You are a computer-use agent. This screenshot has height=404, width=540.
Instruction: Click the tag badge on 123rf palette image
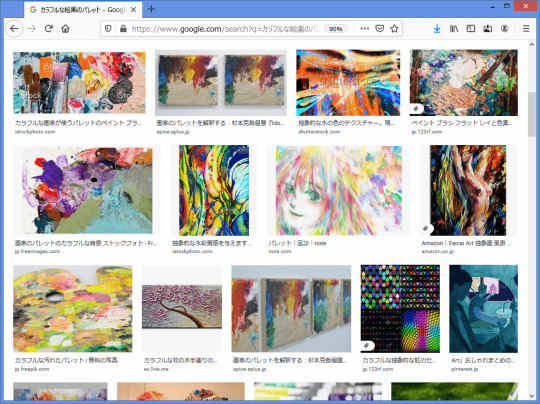tap(416, 109)
